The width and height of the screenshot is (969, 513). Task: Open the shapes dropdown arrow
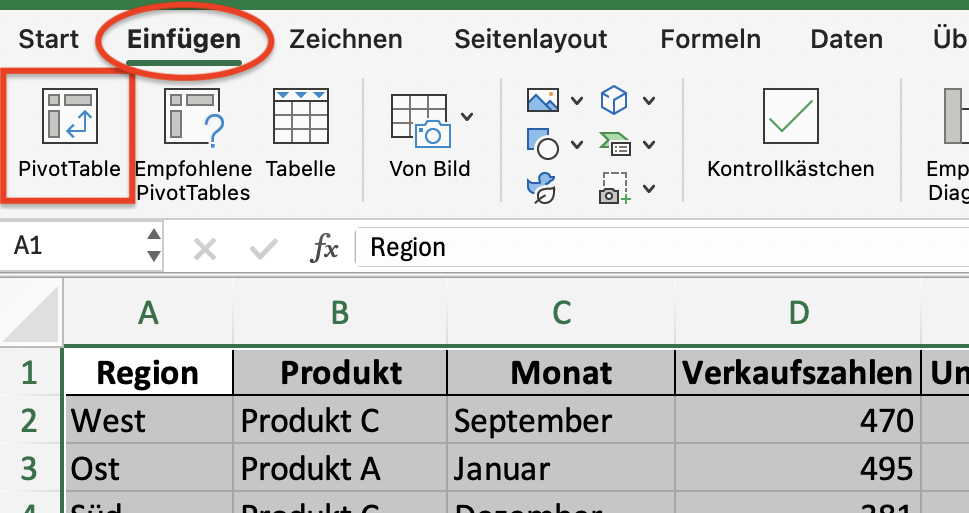(x=577, y=145)
